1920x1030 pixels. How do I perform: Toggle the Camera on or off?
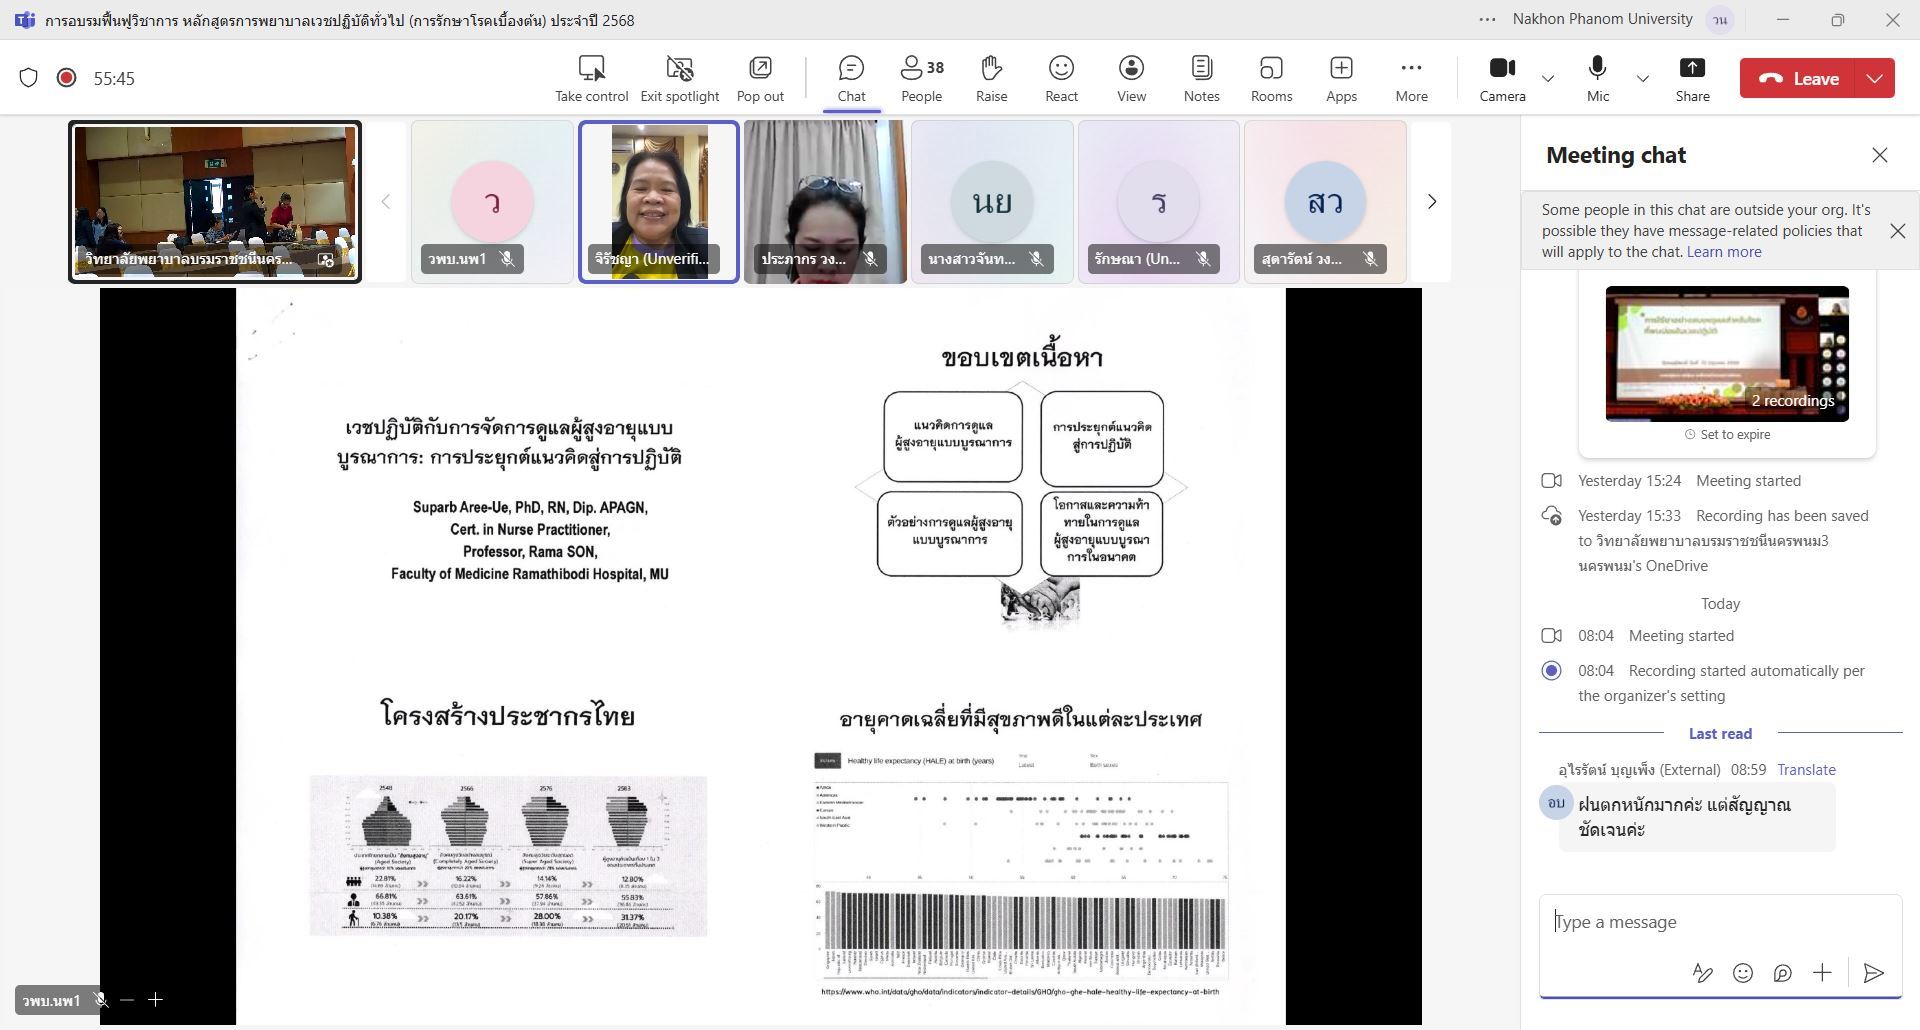click(1502, 78)
